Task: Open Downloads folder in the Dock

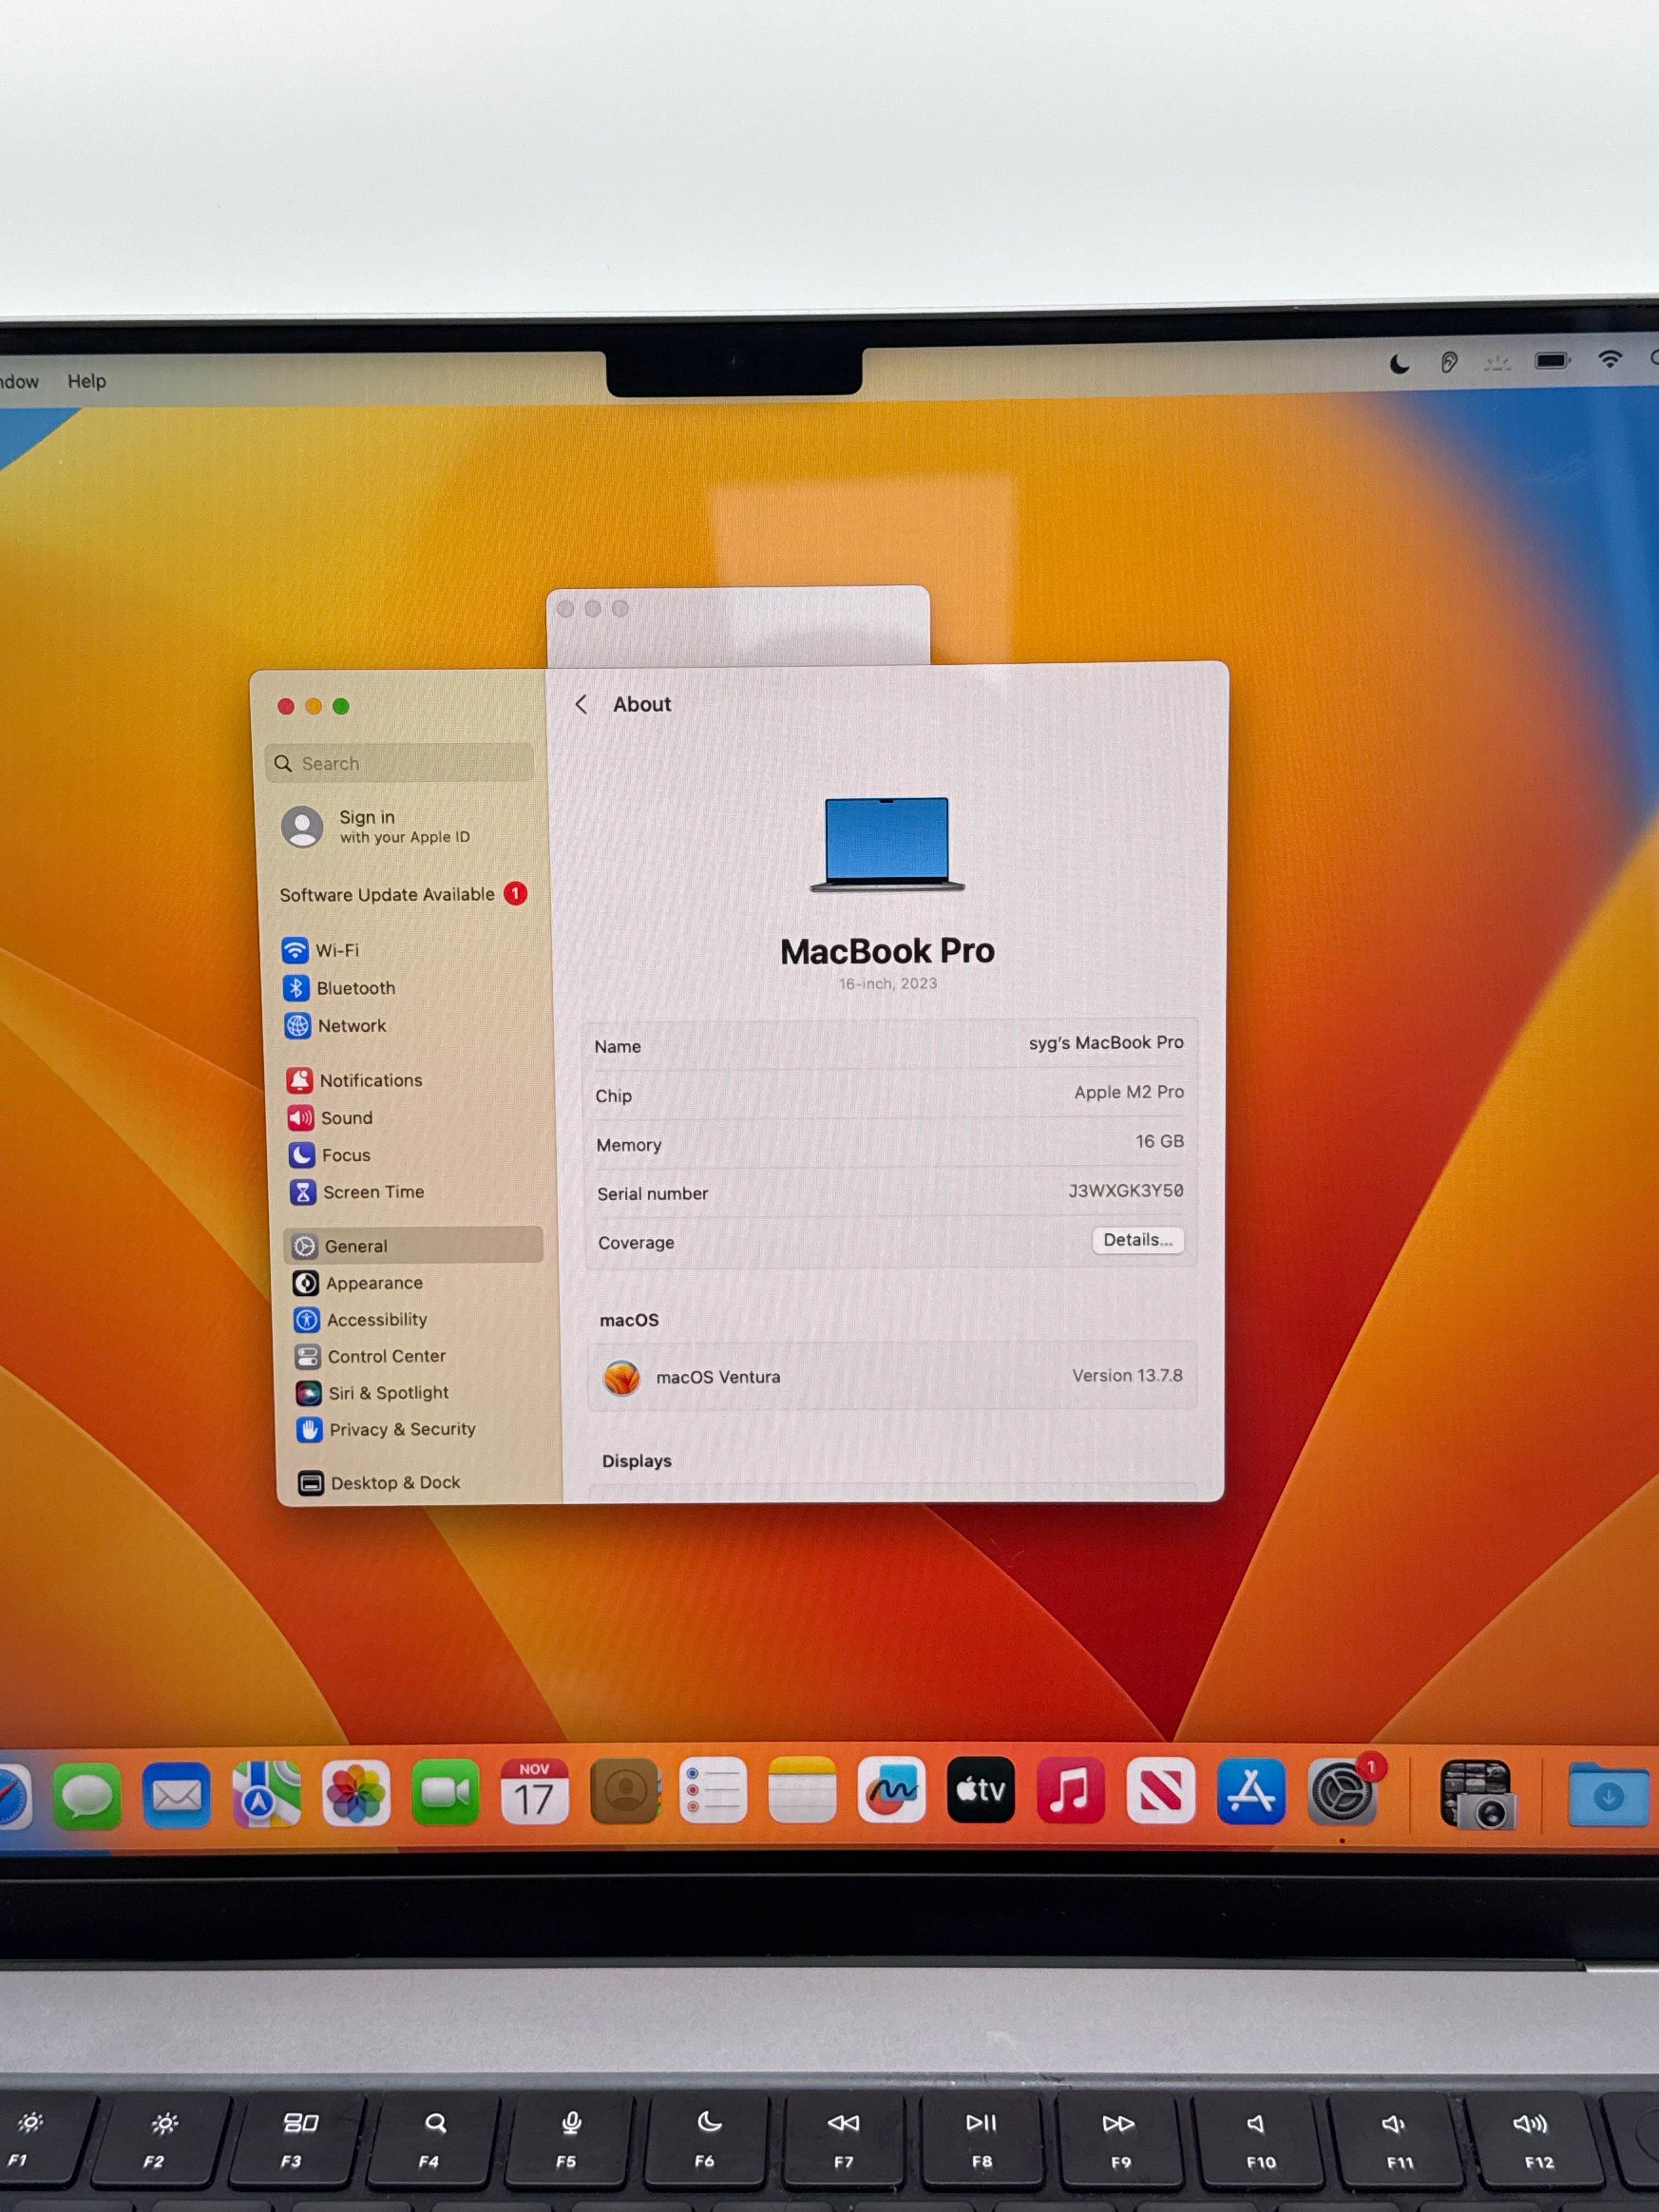Action: click(1607, 1795)
